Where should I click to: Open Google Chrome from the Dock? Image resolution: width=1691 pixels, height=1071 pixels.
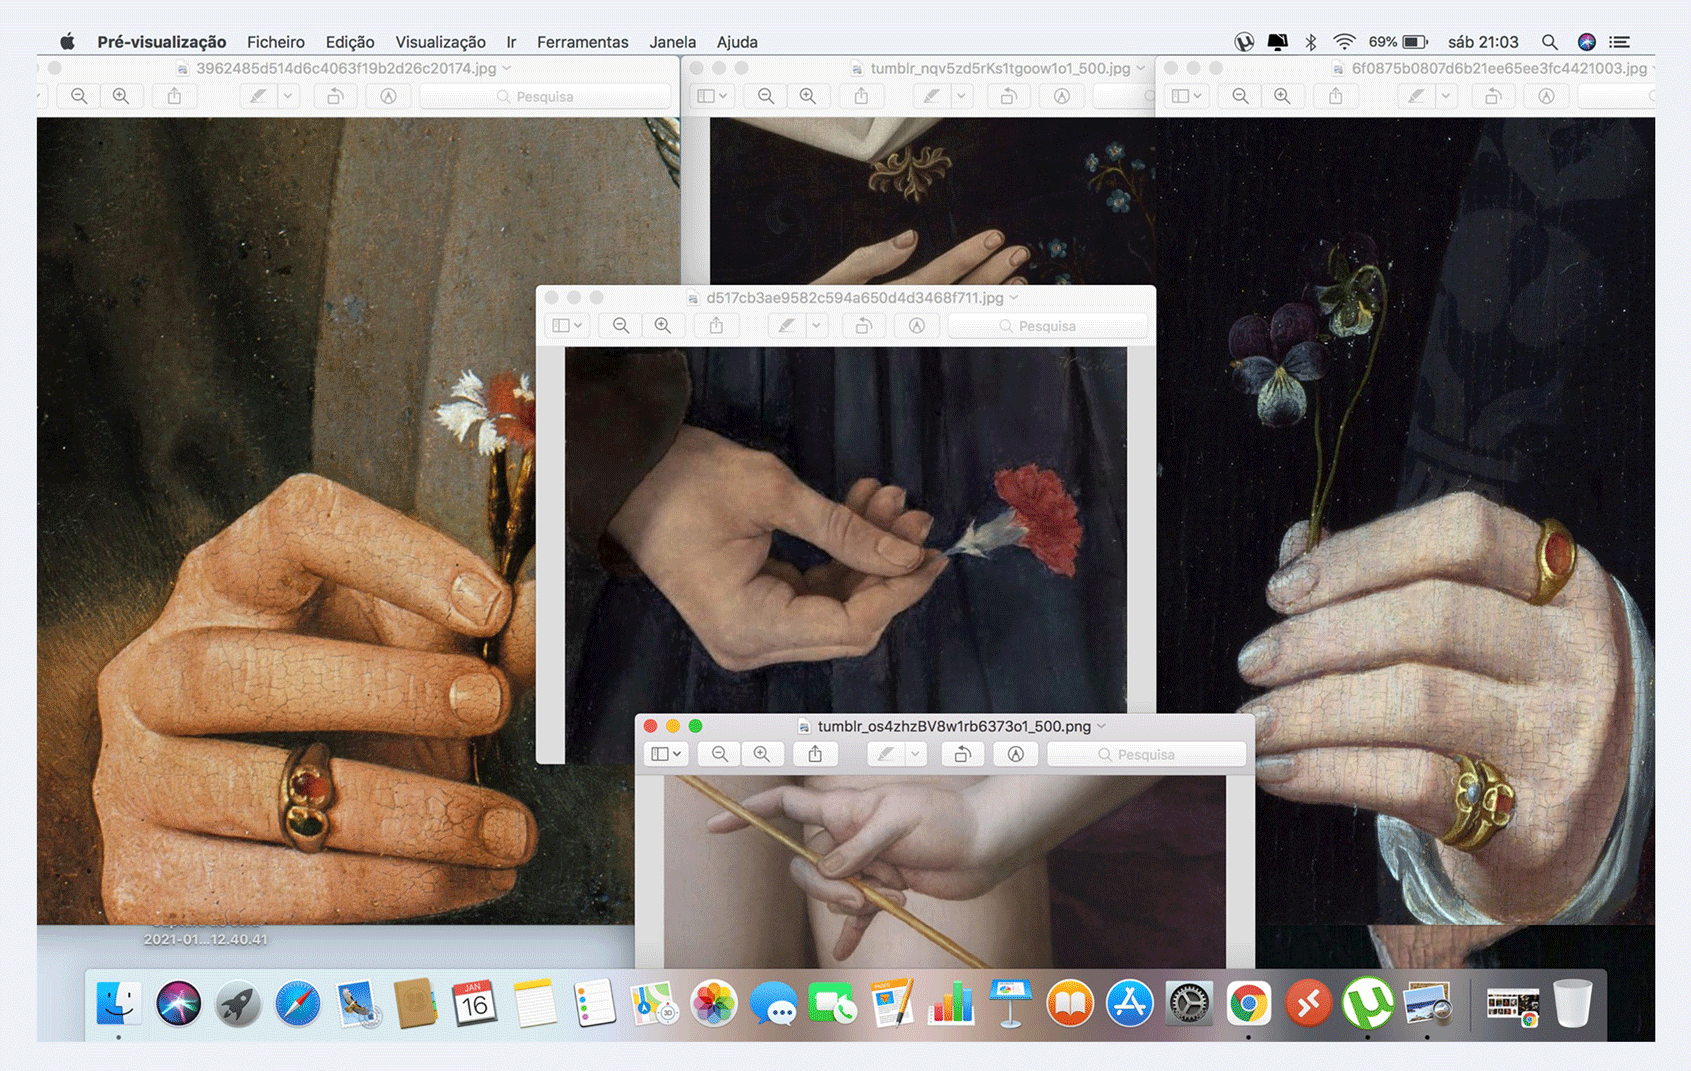pyautogui.click(x=1248, y=1003)
